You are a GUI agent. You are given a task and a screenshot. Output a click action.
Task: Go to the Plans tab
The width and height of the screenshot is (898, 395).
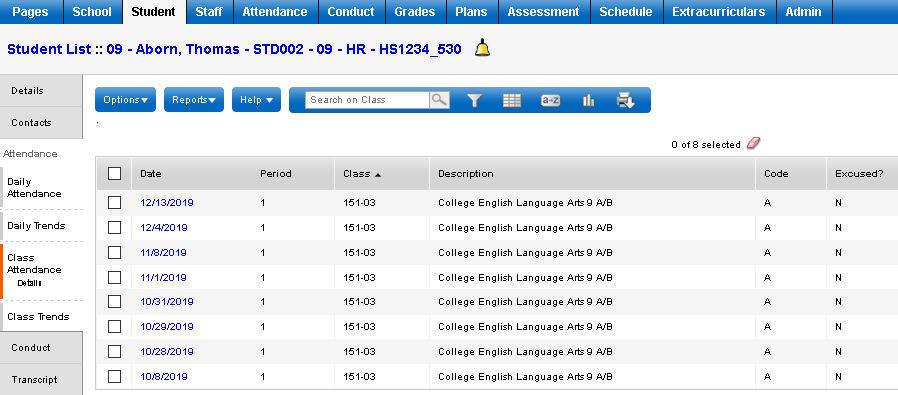471,11
